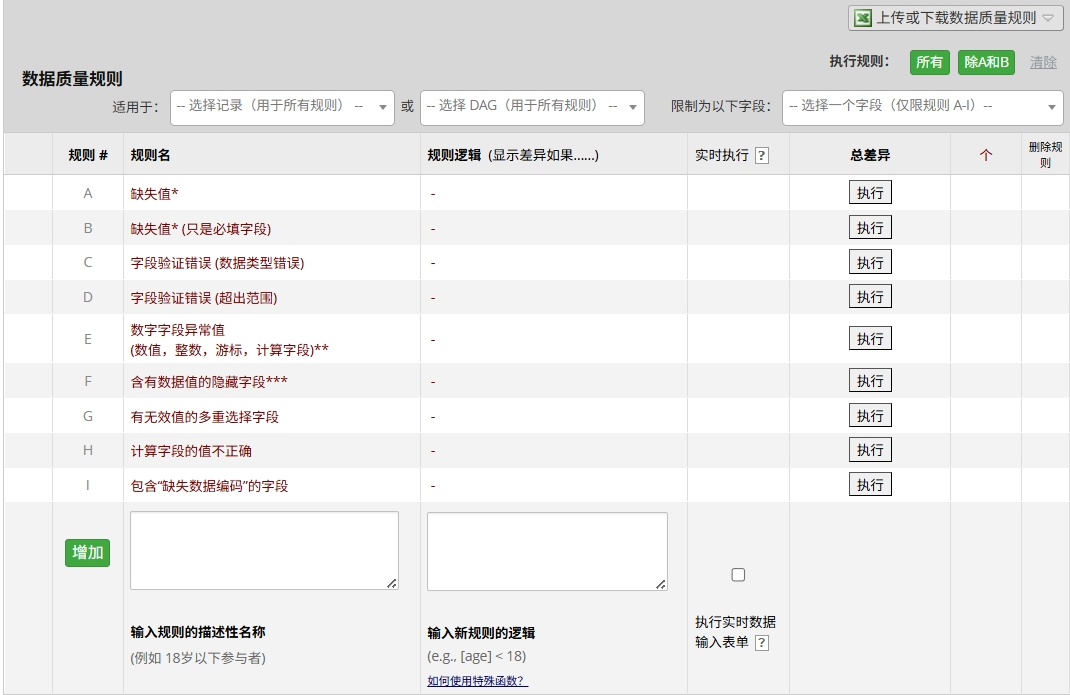Click the Excel icon for uploading rules

(863, 18)
